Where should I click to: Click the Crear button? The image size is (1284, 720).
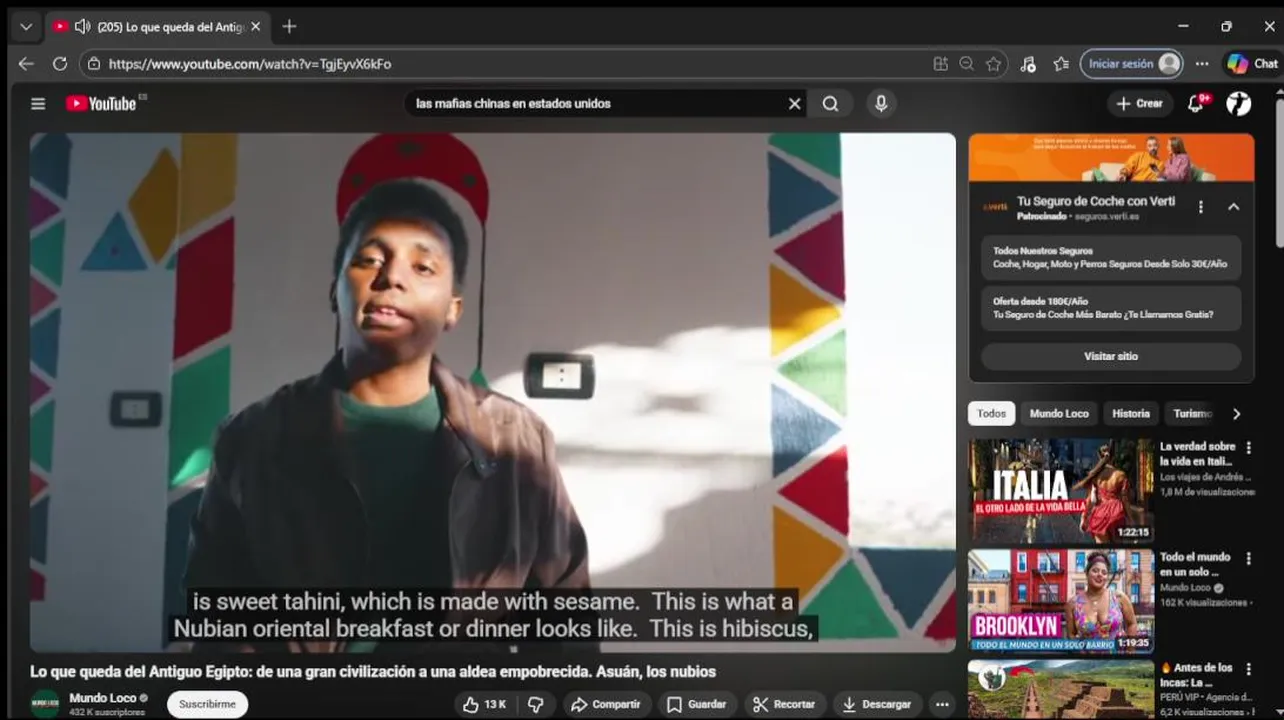pos(1140,103)
